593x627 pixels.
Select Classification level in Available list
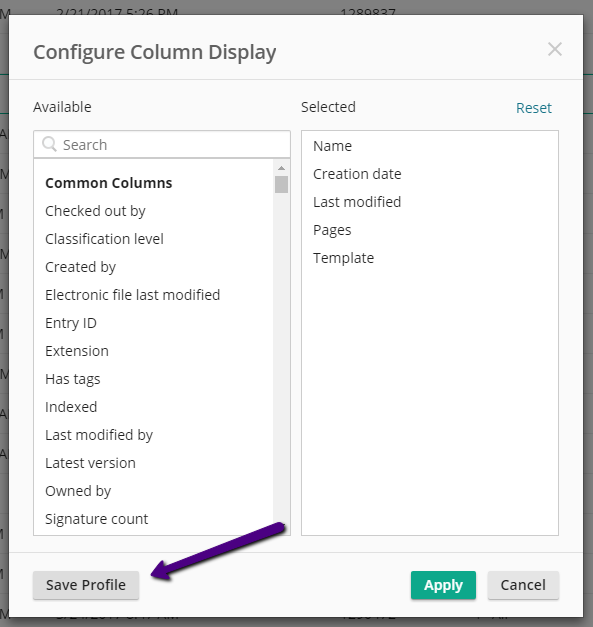pos(104,239)
